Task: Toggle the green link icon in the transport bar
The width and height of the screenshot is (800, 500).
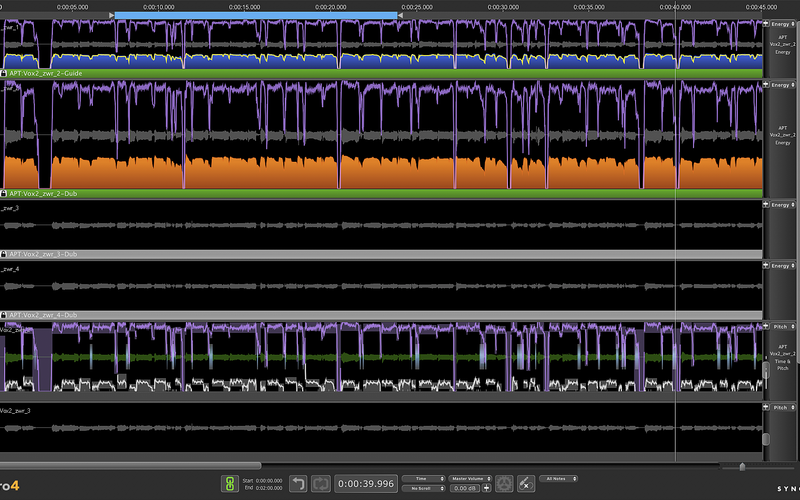Action: tap(230, 483)
